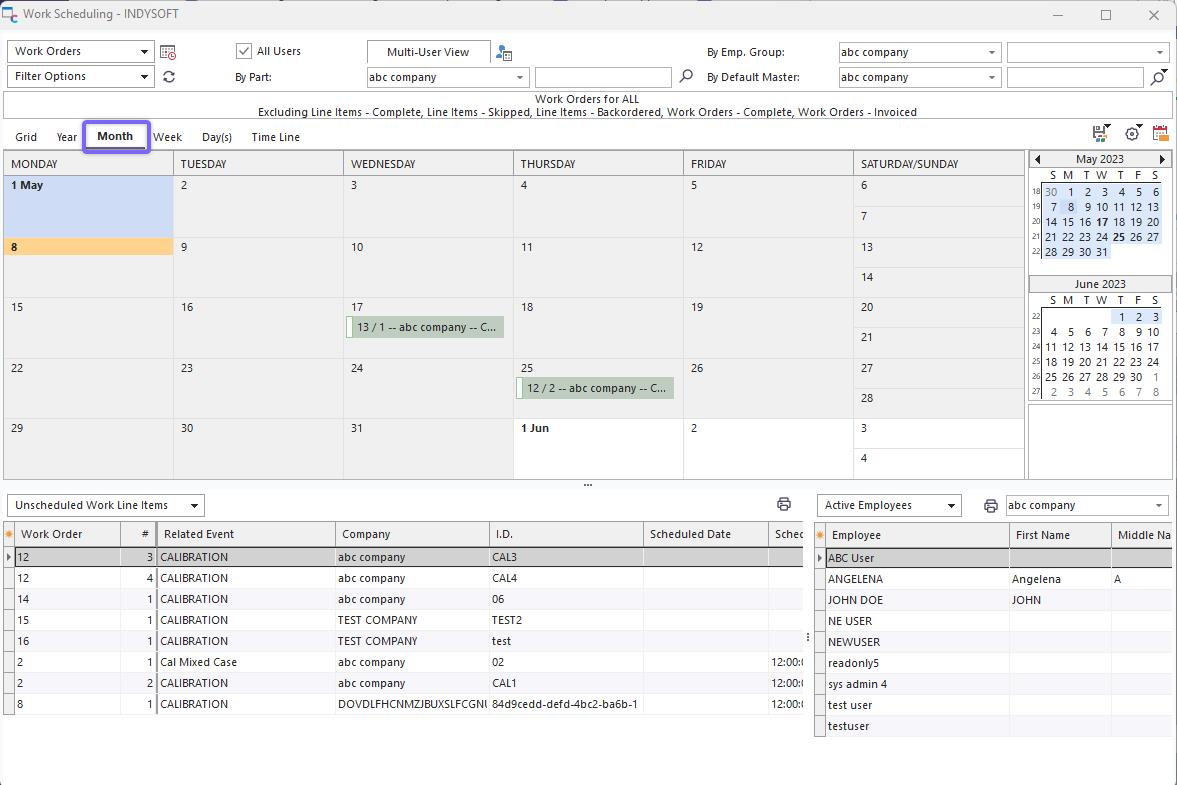
Task: Click the search magnifier for By Part
Action: [686, 77]
